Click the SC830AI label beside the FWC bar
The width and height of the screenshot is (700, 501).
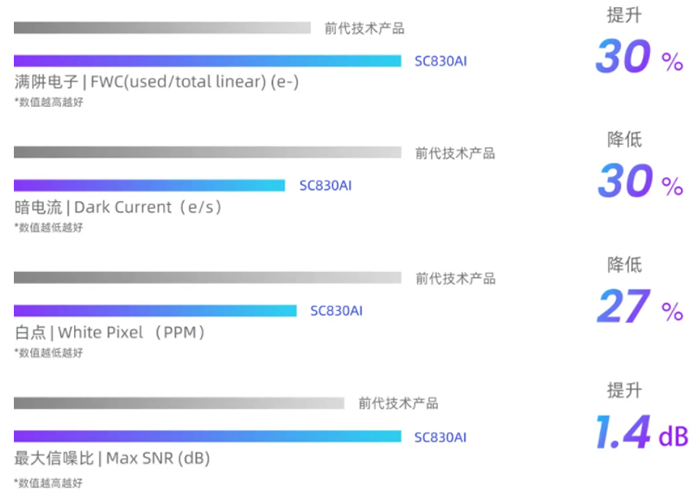pyautogui.click(x=441, y=61)
